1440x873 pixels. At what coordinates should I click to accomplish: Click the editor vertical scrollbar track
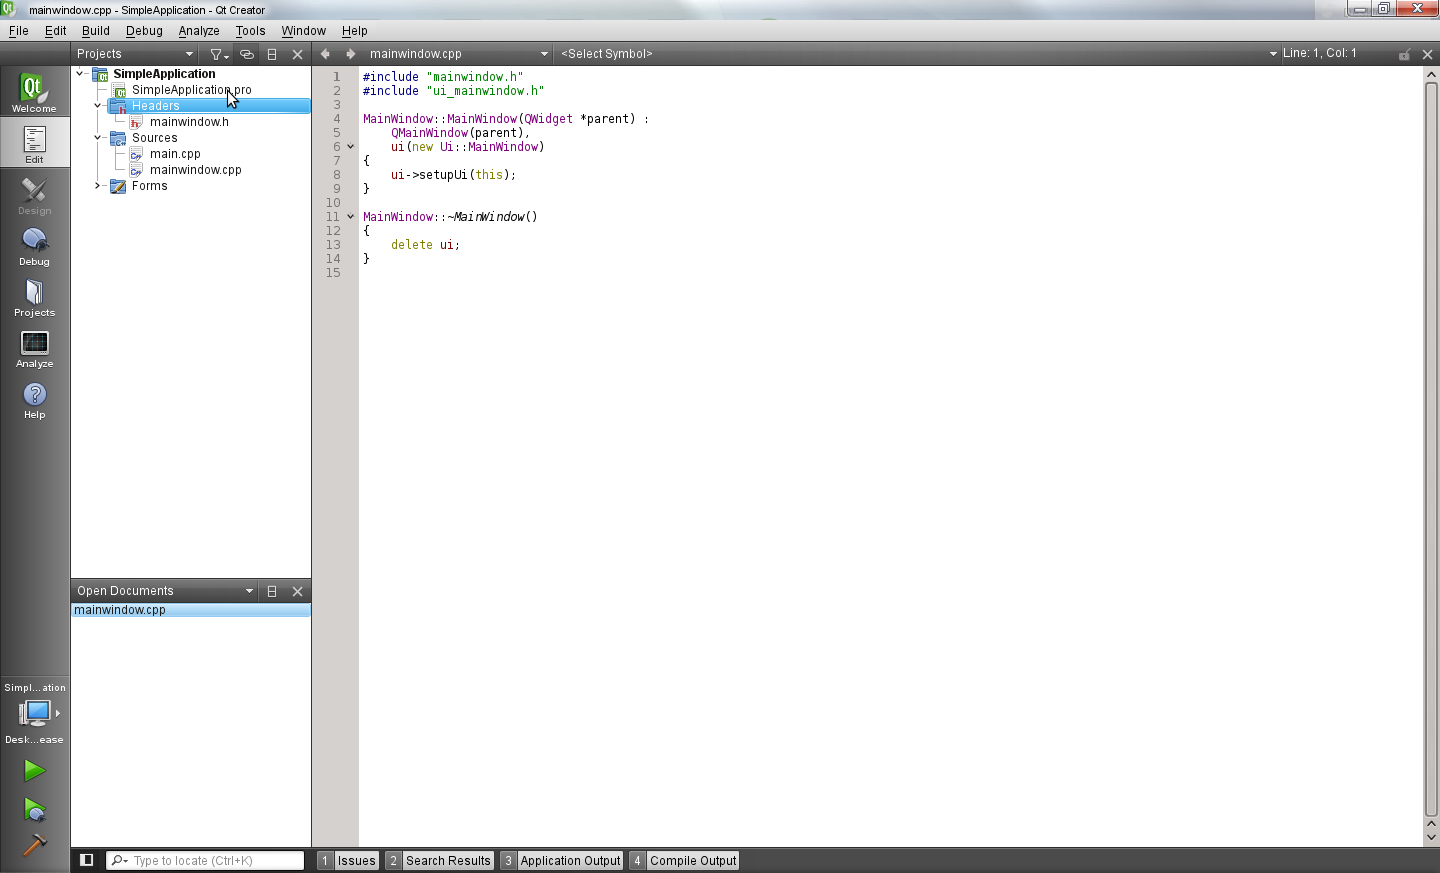tap(1431, 450)
